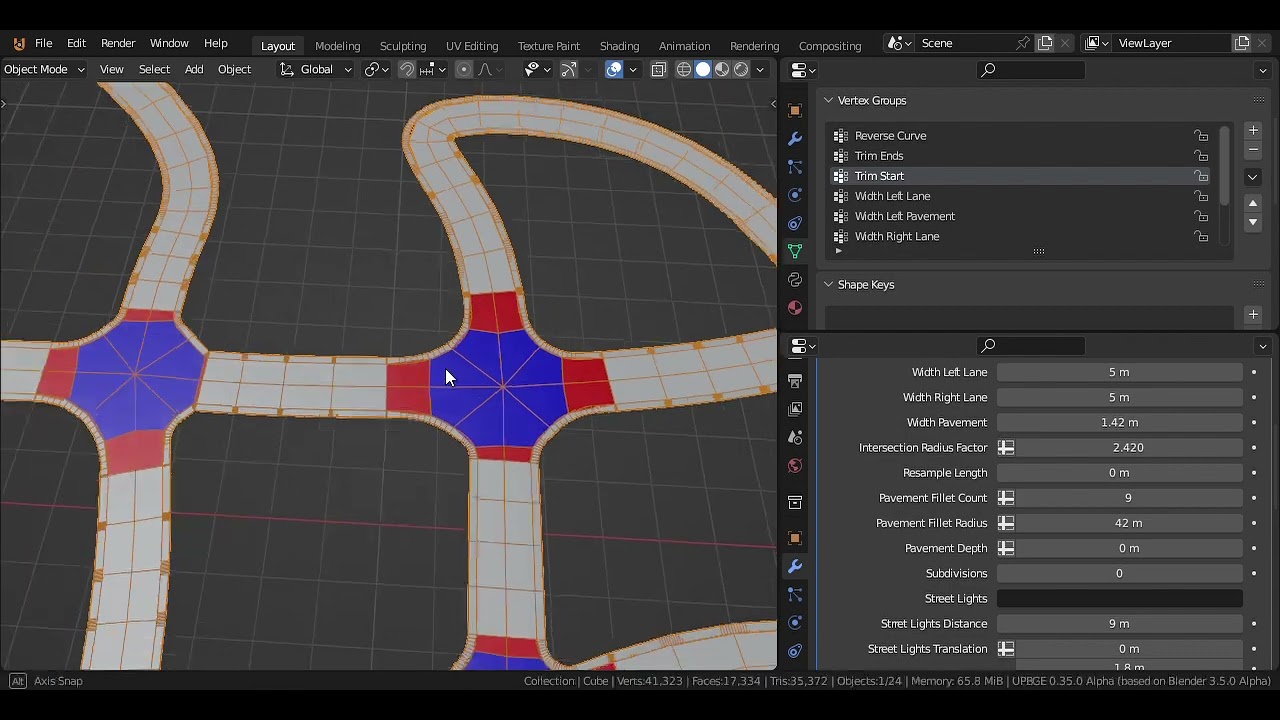Expand vertex group list filter options

[x=838, y=251]
